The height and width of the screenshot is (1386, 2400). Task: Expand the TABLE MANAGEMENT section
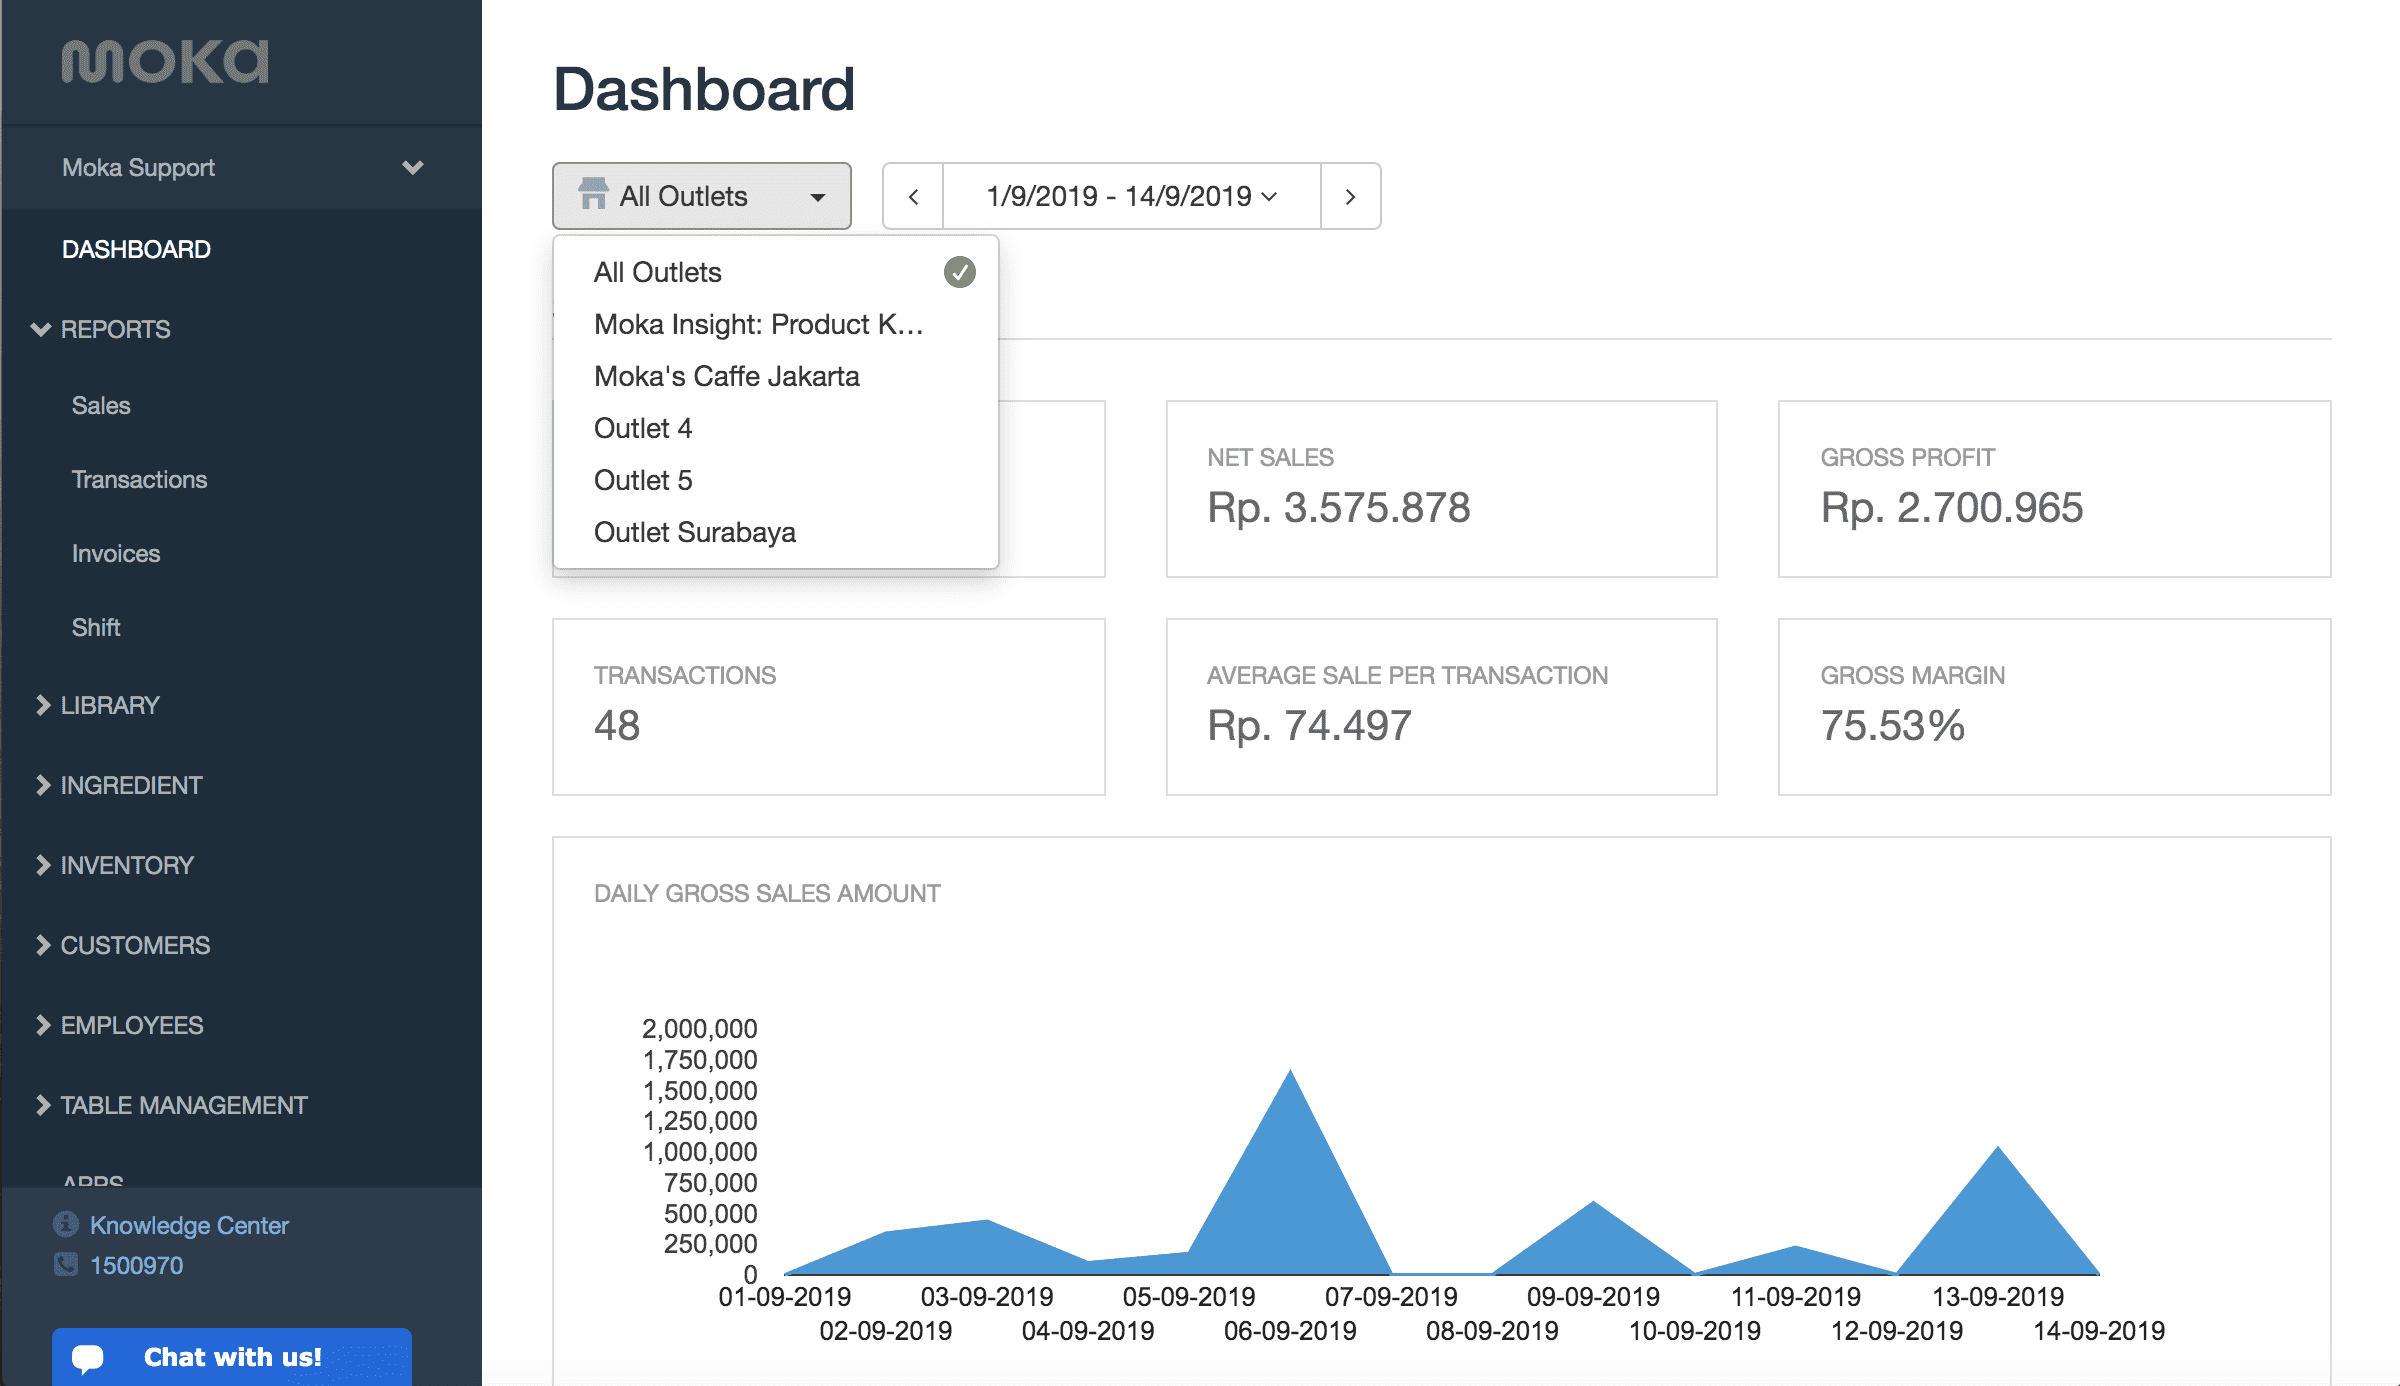pyautogui.click(x=171, y=1105)
